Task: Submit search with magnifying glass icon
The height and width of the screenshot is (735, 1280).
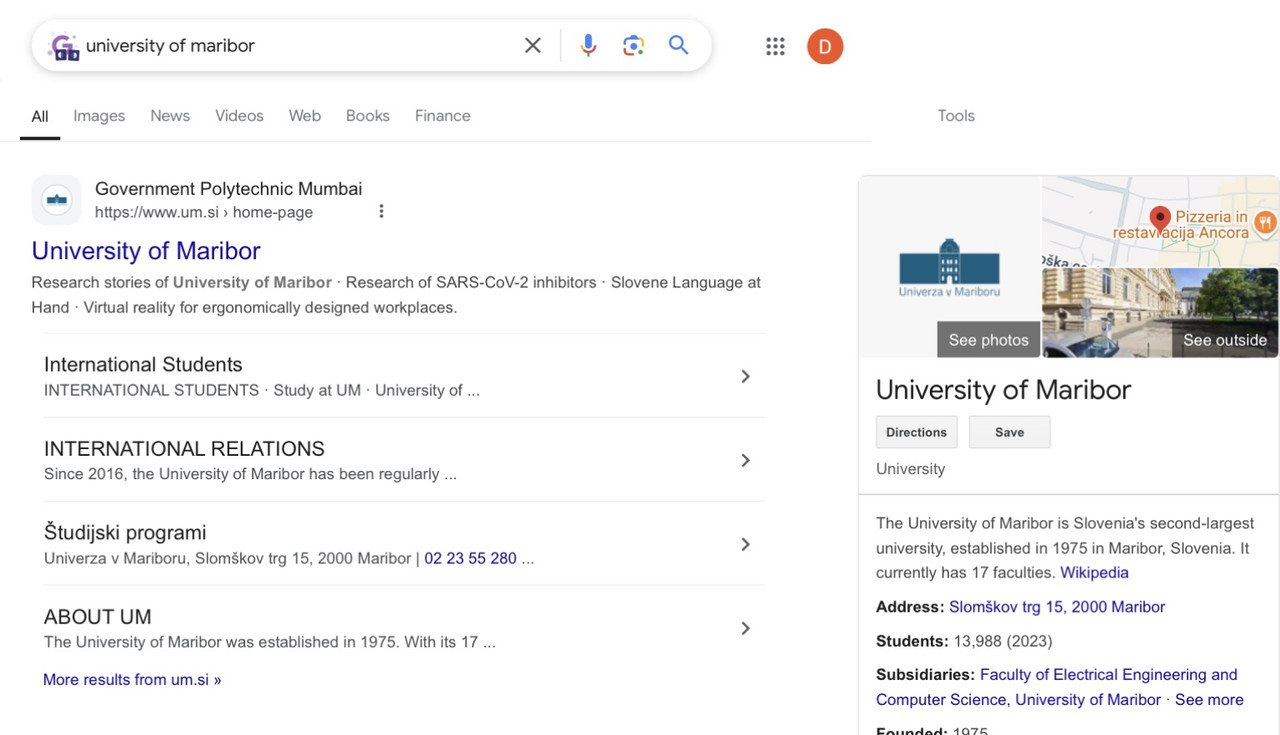Action: [679, 46]
